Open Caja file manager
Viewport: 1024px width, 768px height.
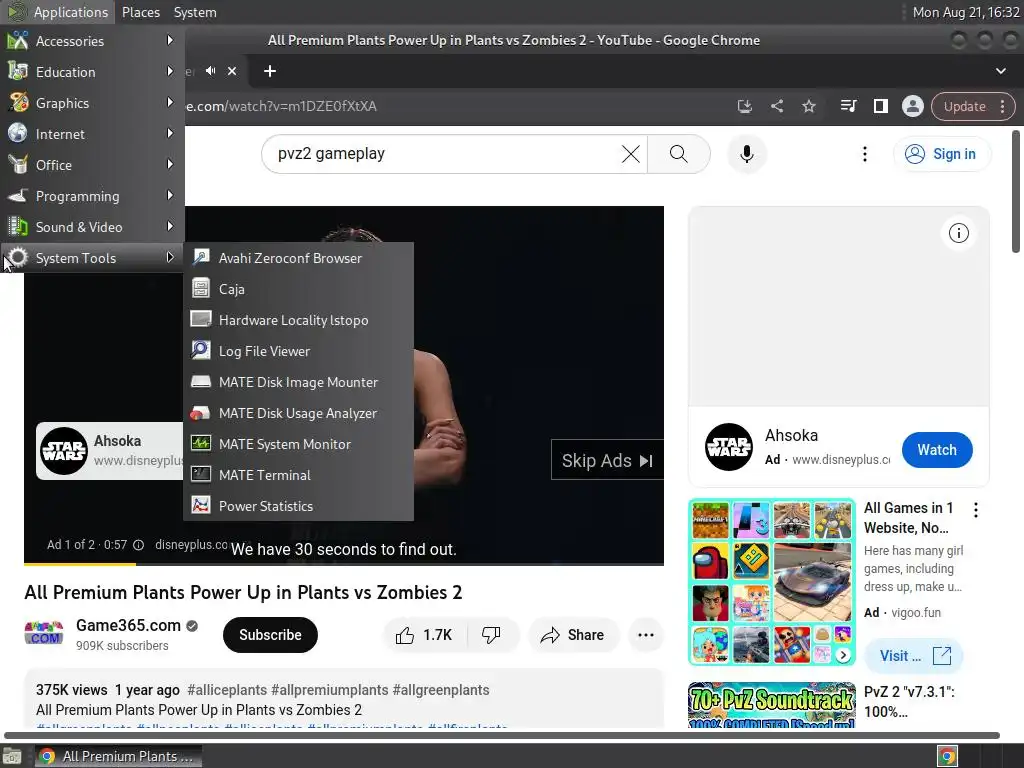click(x=298, y=289)
